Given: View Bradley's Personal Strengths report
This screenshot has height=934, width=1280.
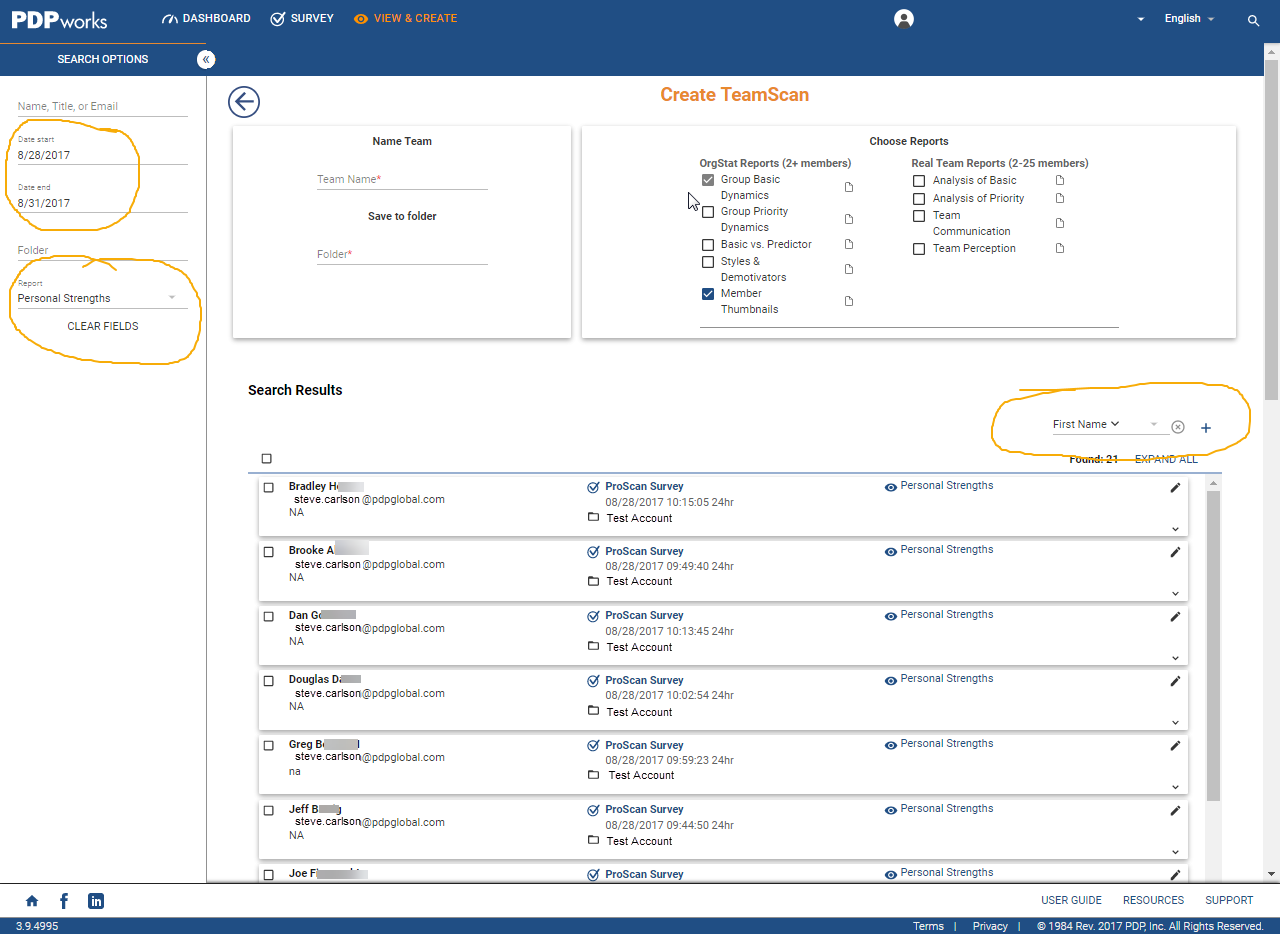Looking at the screenshot, I should point(939,486).
